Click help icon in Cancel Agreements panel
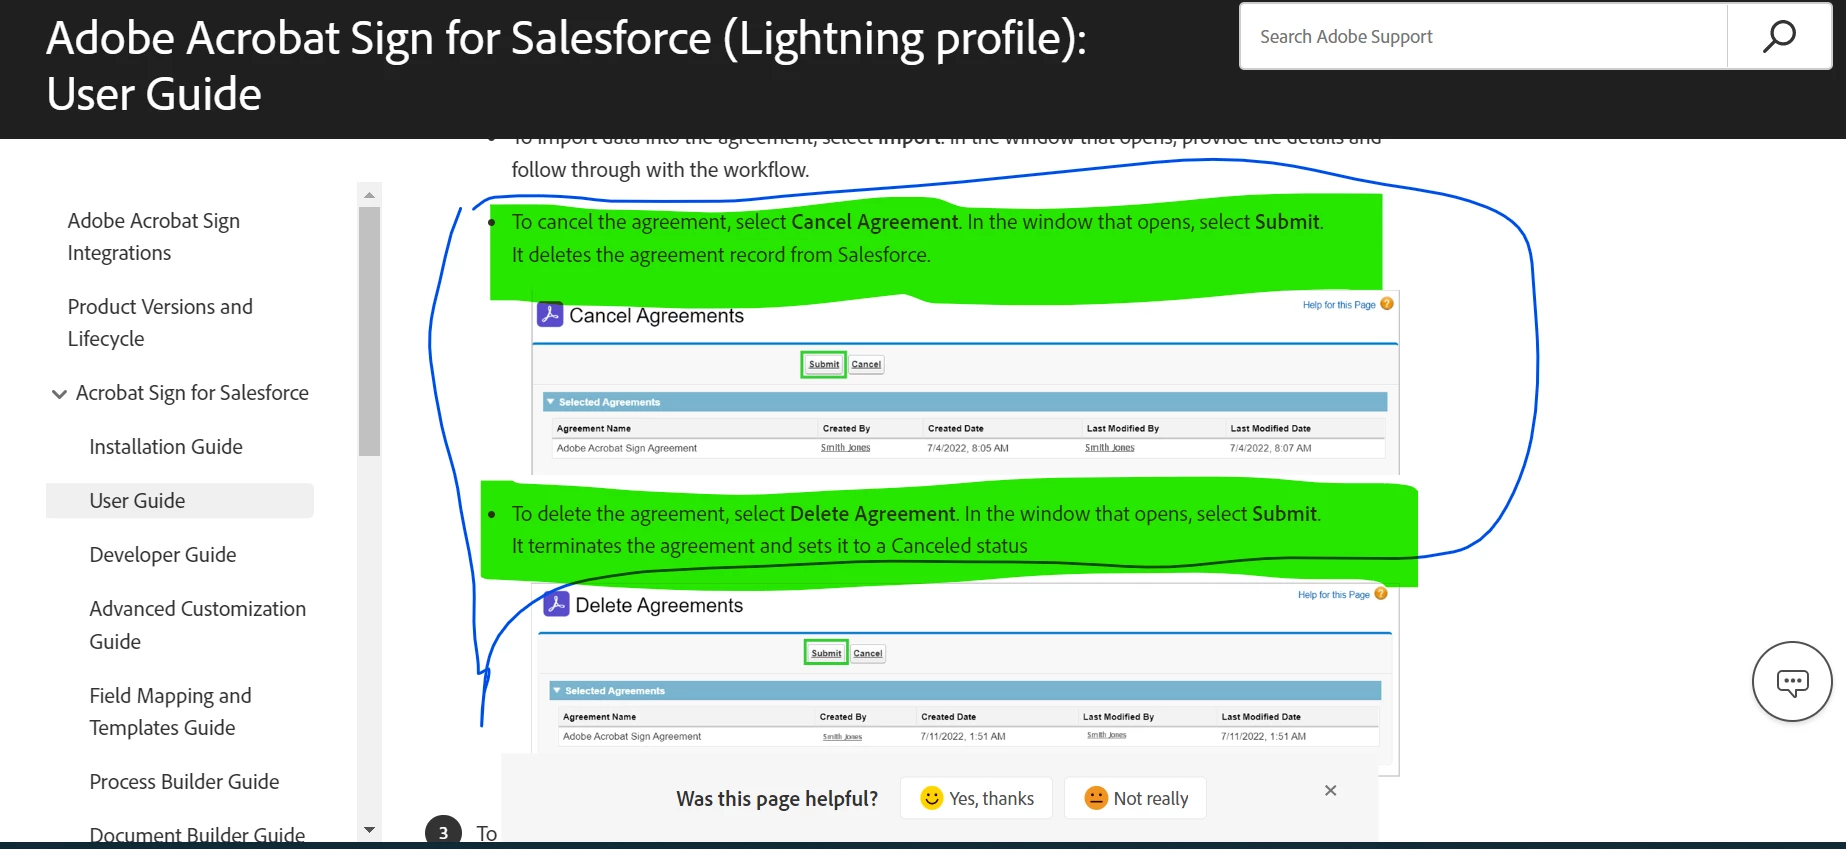The width and height of the screenshot is (1846, 849). tap(1387, 304)
